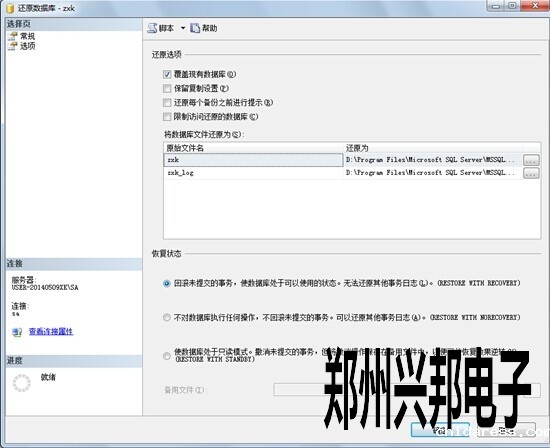Uncheck 覆盖现有数据库 checkbox
Viewport: 550px width, 448px height.
[x=167, y=74]
